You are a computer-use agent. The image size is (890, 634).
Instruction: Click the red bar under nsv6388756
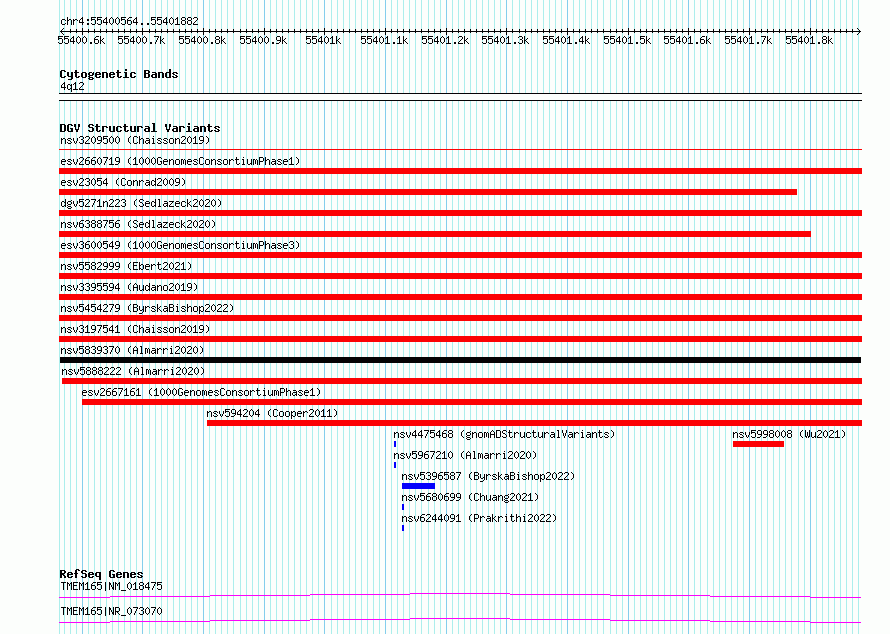pos(435,234)
